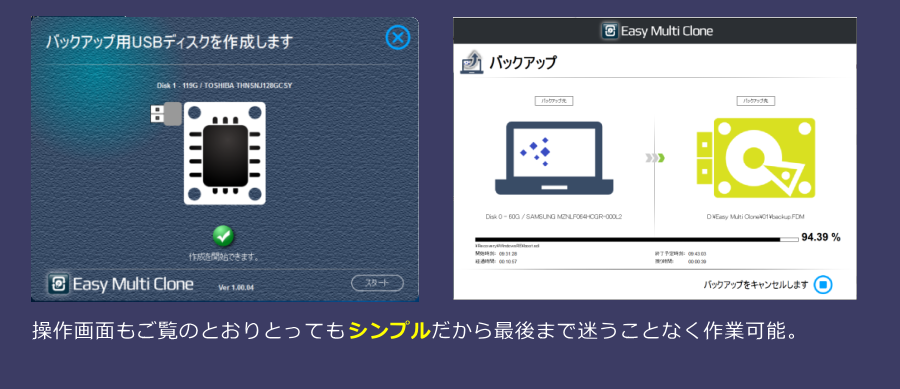Click the Disk 0 SAMSUNG source label

pos(554,217)
